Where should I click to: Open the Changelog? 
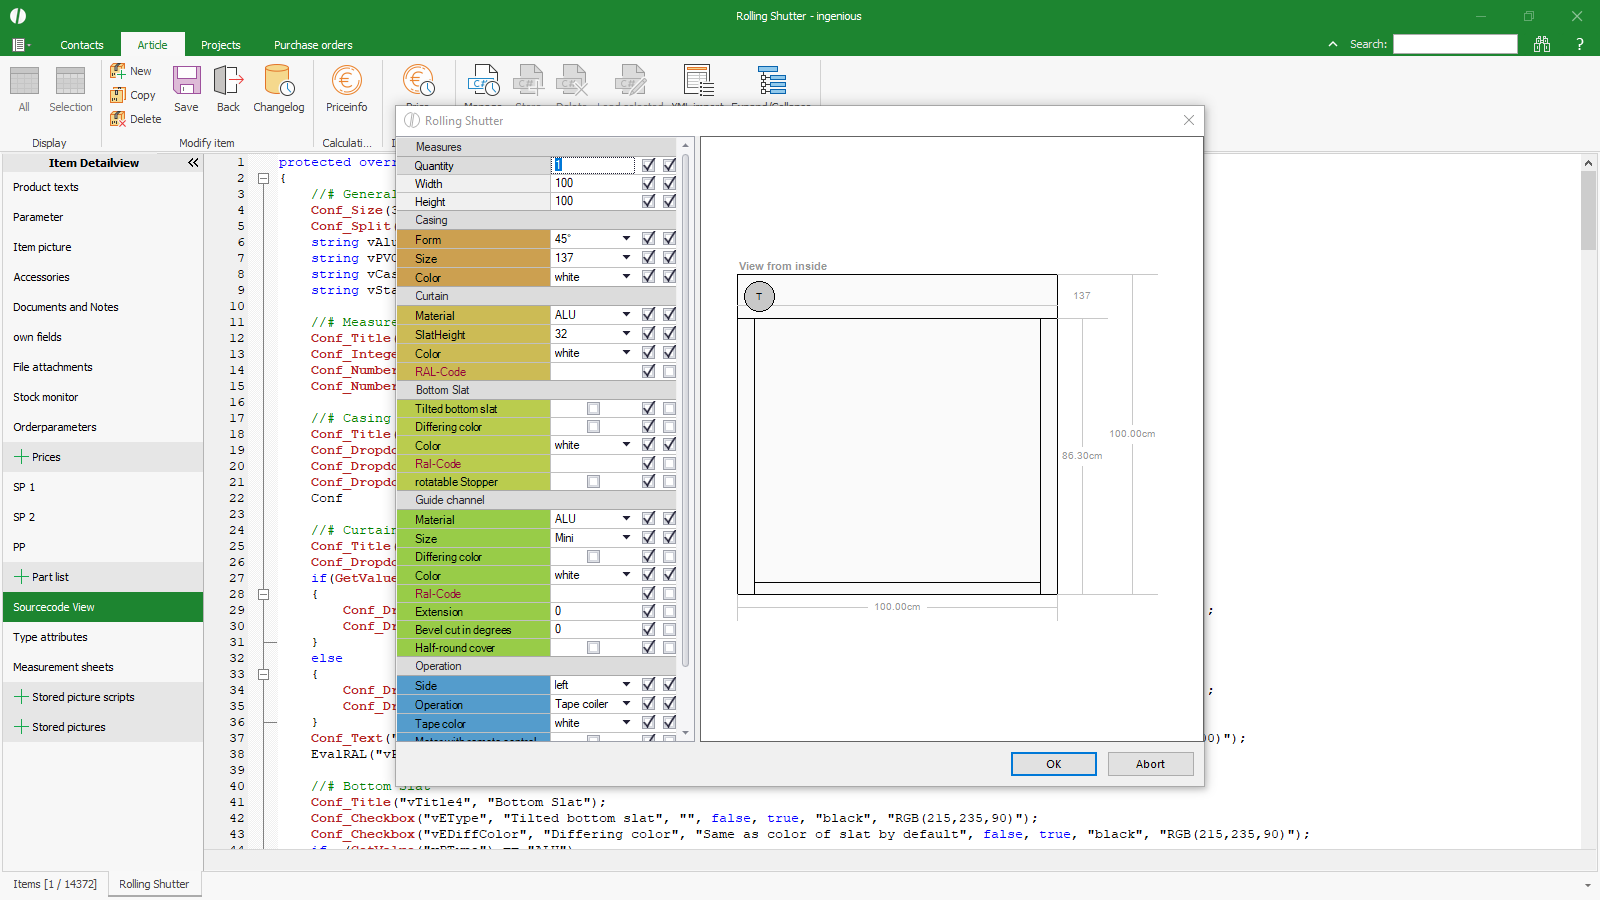pyautogui.click(x=278, y=81)
